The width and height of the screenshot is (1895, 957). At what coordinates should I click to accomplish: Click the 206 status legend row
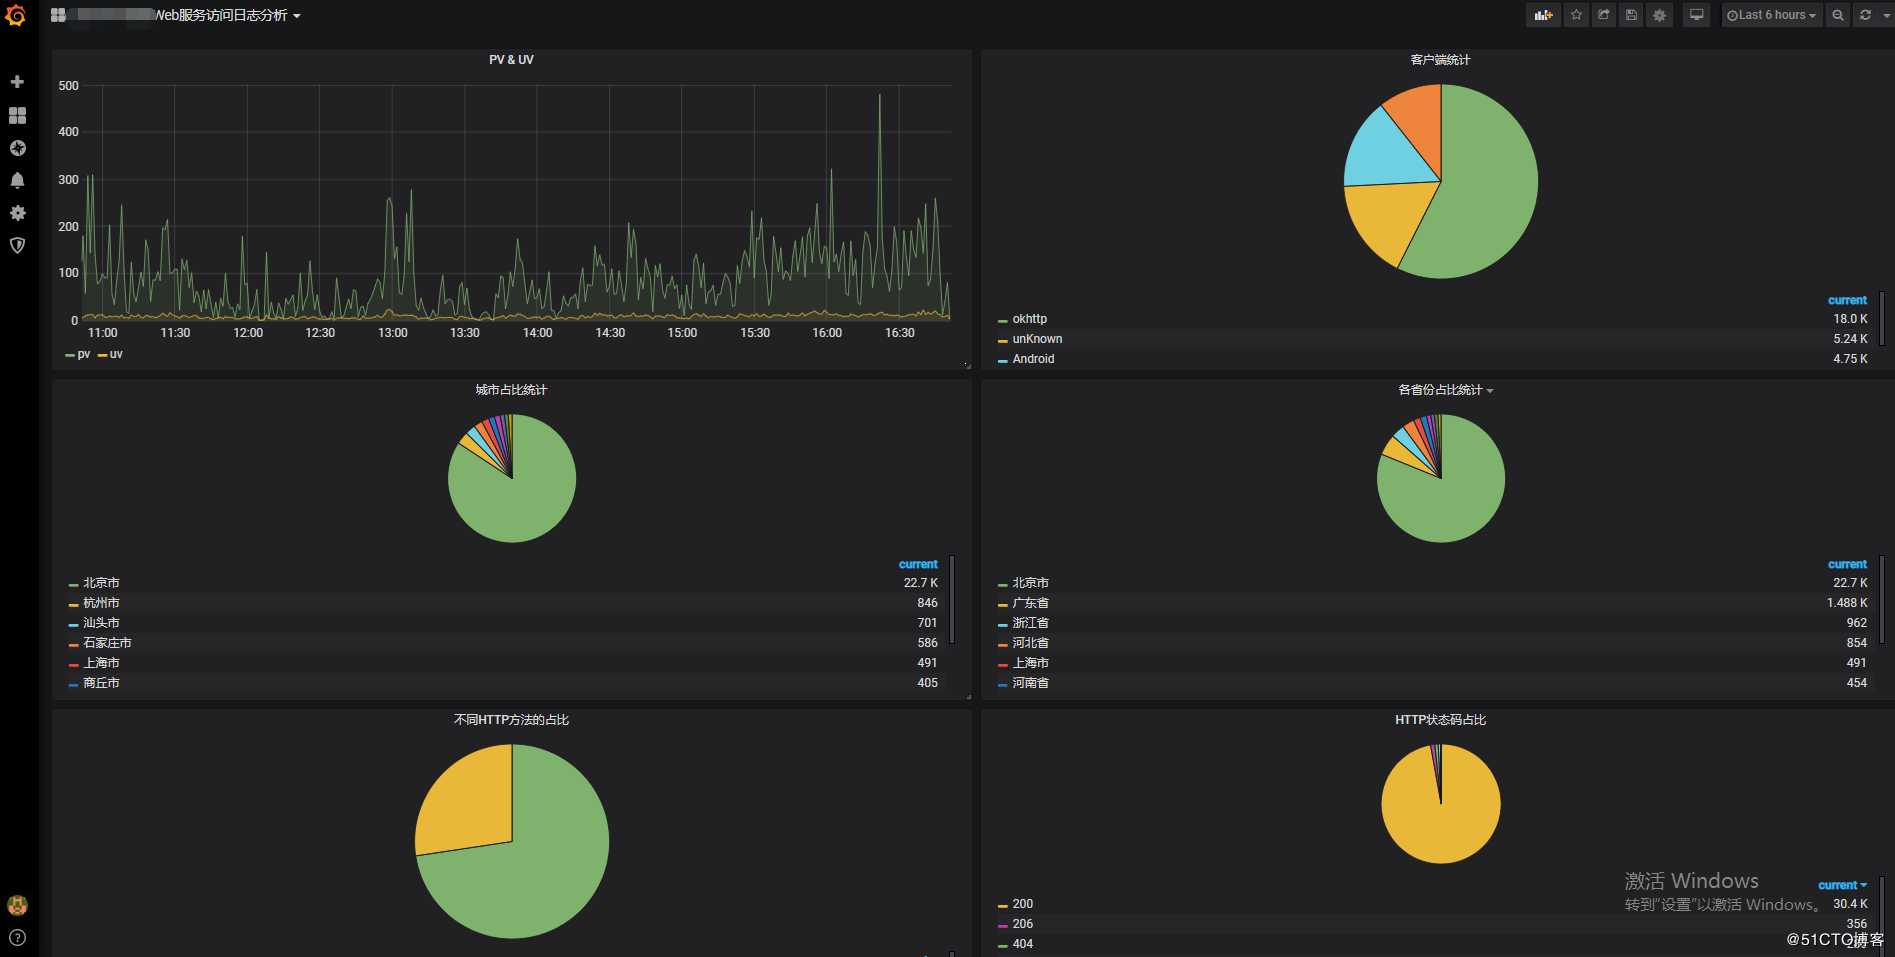point(1432,924)
